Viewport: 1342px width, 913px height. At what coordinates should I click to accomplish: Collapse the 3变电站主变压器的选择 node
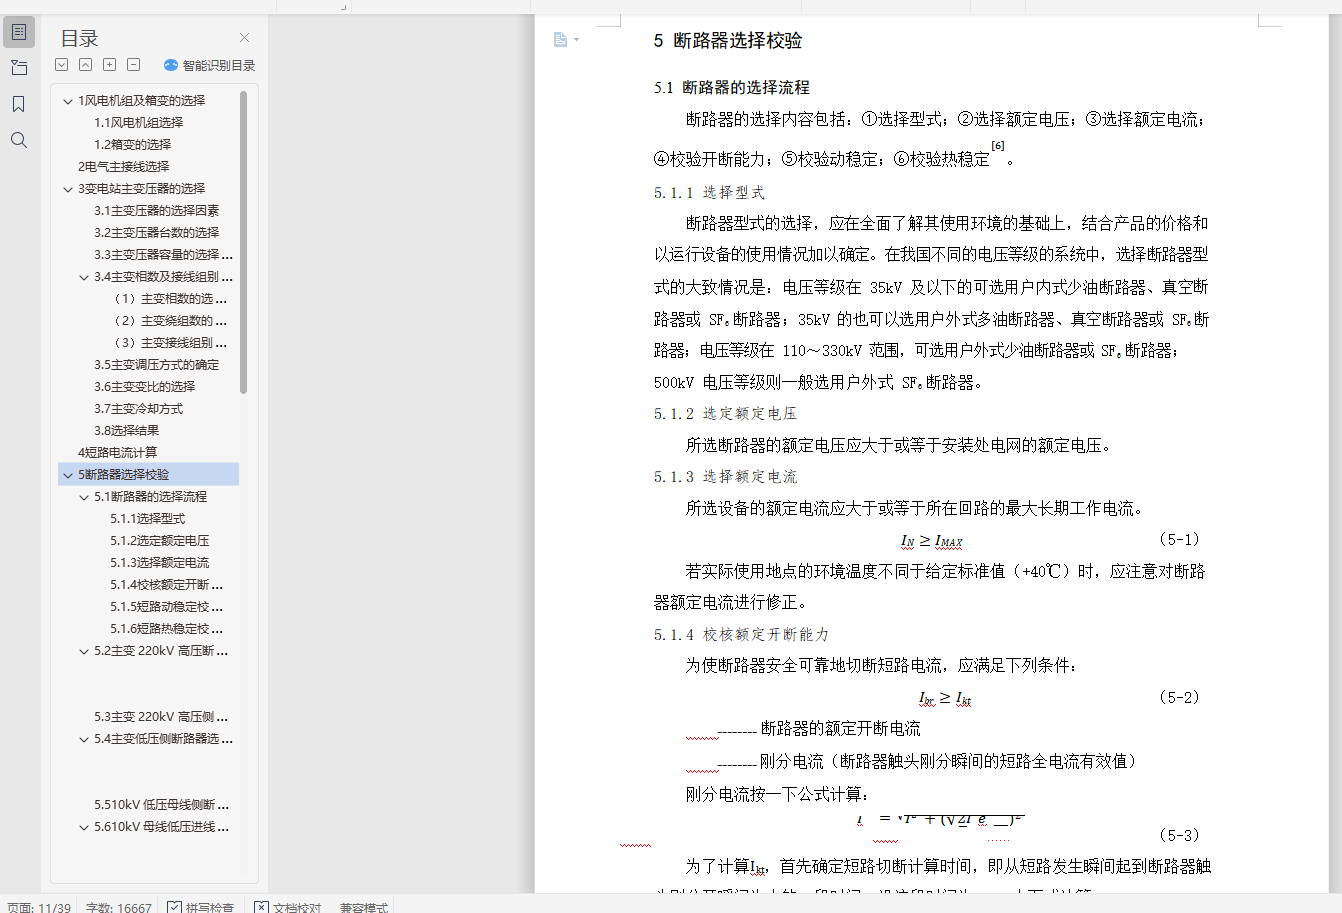[x=68, y=189]
